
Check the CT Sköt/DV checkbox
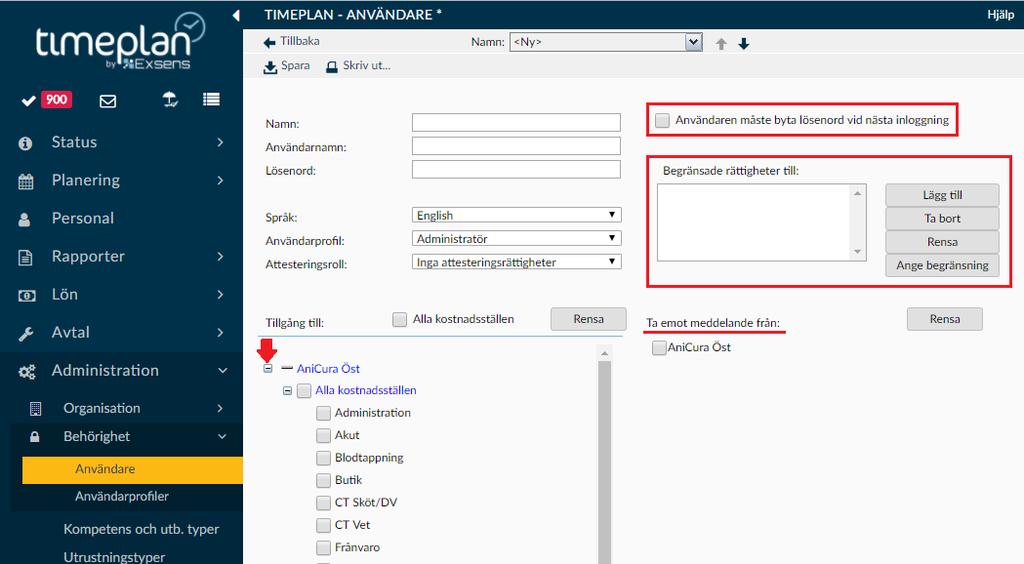pyautogui.click(x=323, y=503)
